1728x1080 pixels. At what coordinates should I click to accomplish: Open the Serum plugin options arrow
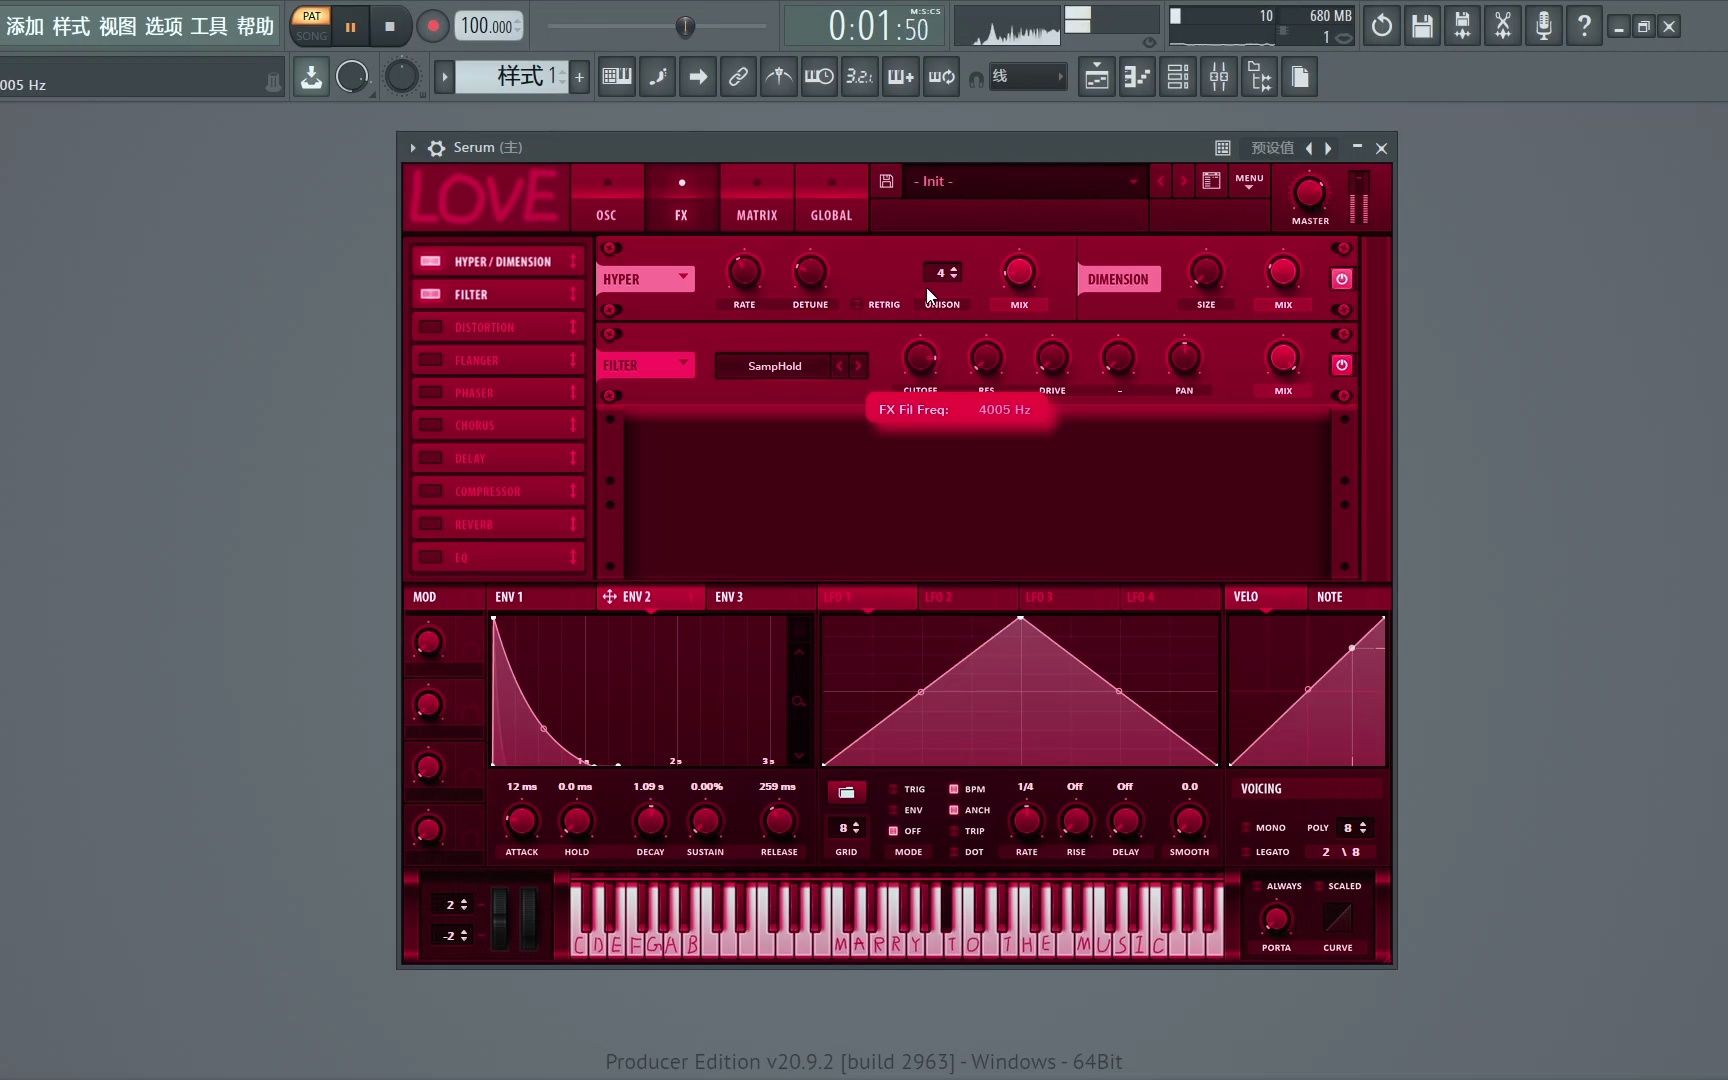point(412,148)
